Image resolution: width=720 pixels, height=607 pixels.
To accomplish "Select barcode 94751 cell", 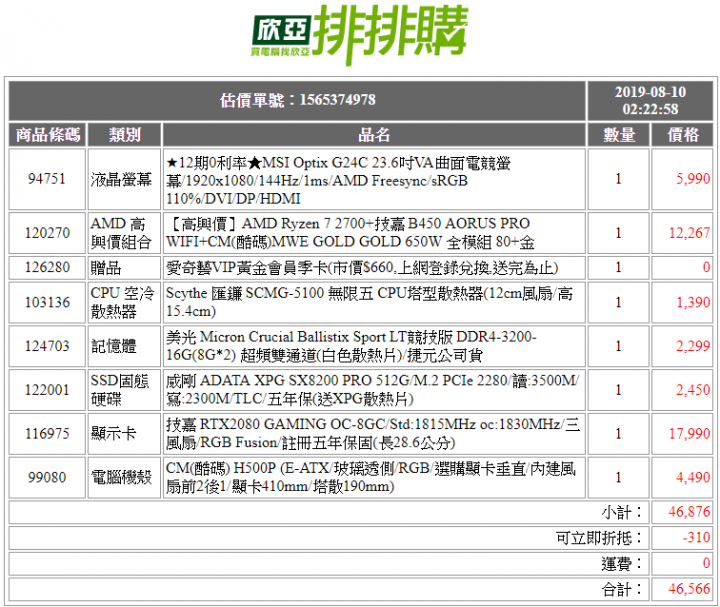I will [x=47, y=179].
